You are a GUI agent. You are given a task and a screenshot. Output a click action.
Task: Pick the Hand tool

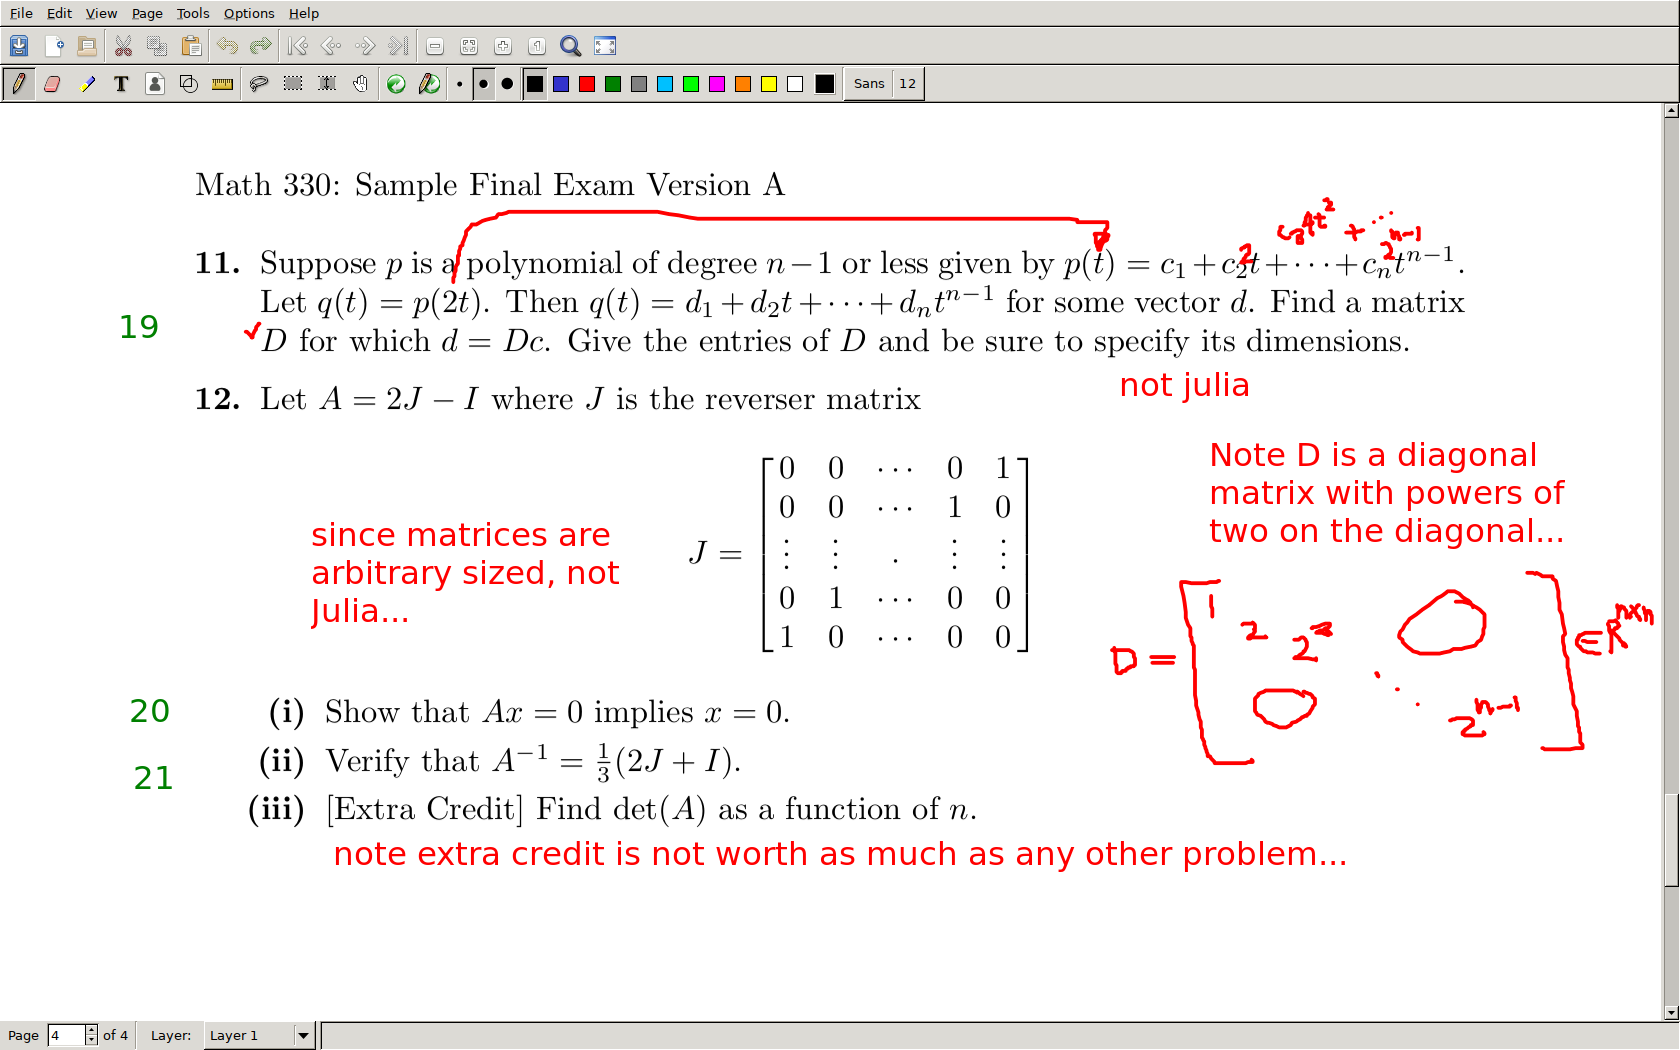361,84
